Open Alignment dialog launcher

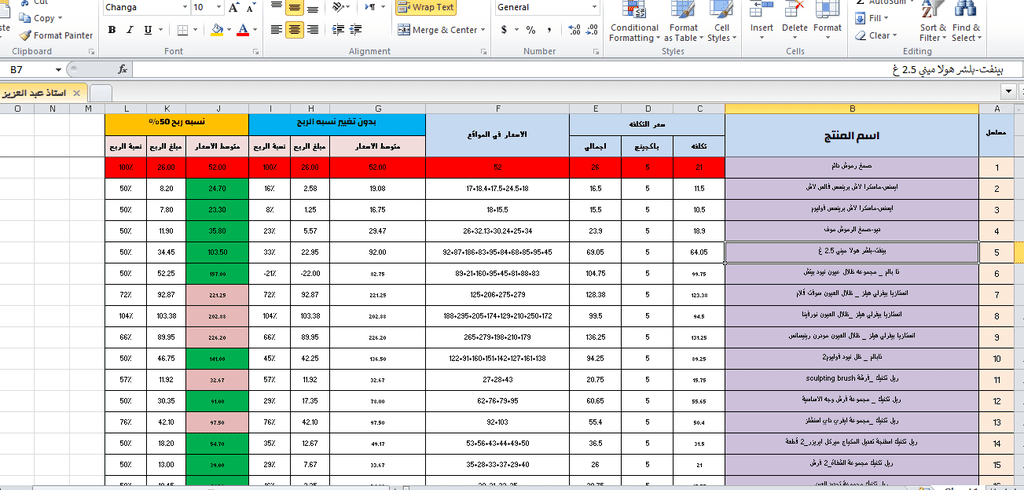[x=483, y=51]
